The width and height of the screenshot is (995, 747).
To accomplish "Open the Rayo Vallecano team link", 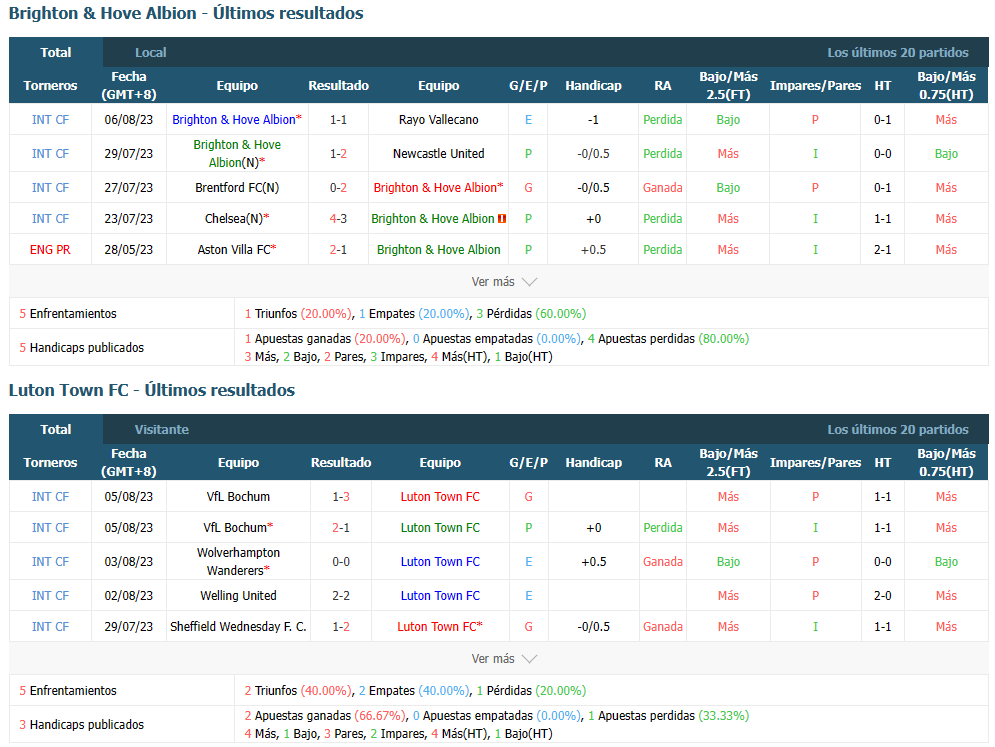I will (x=438, y=120).
